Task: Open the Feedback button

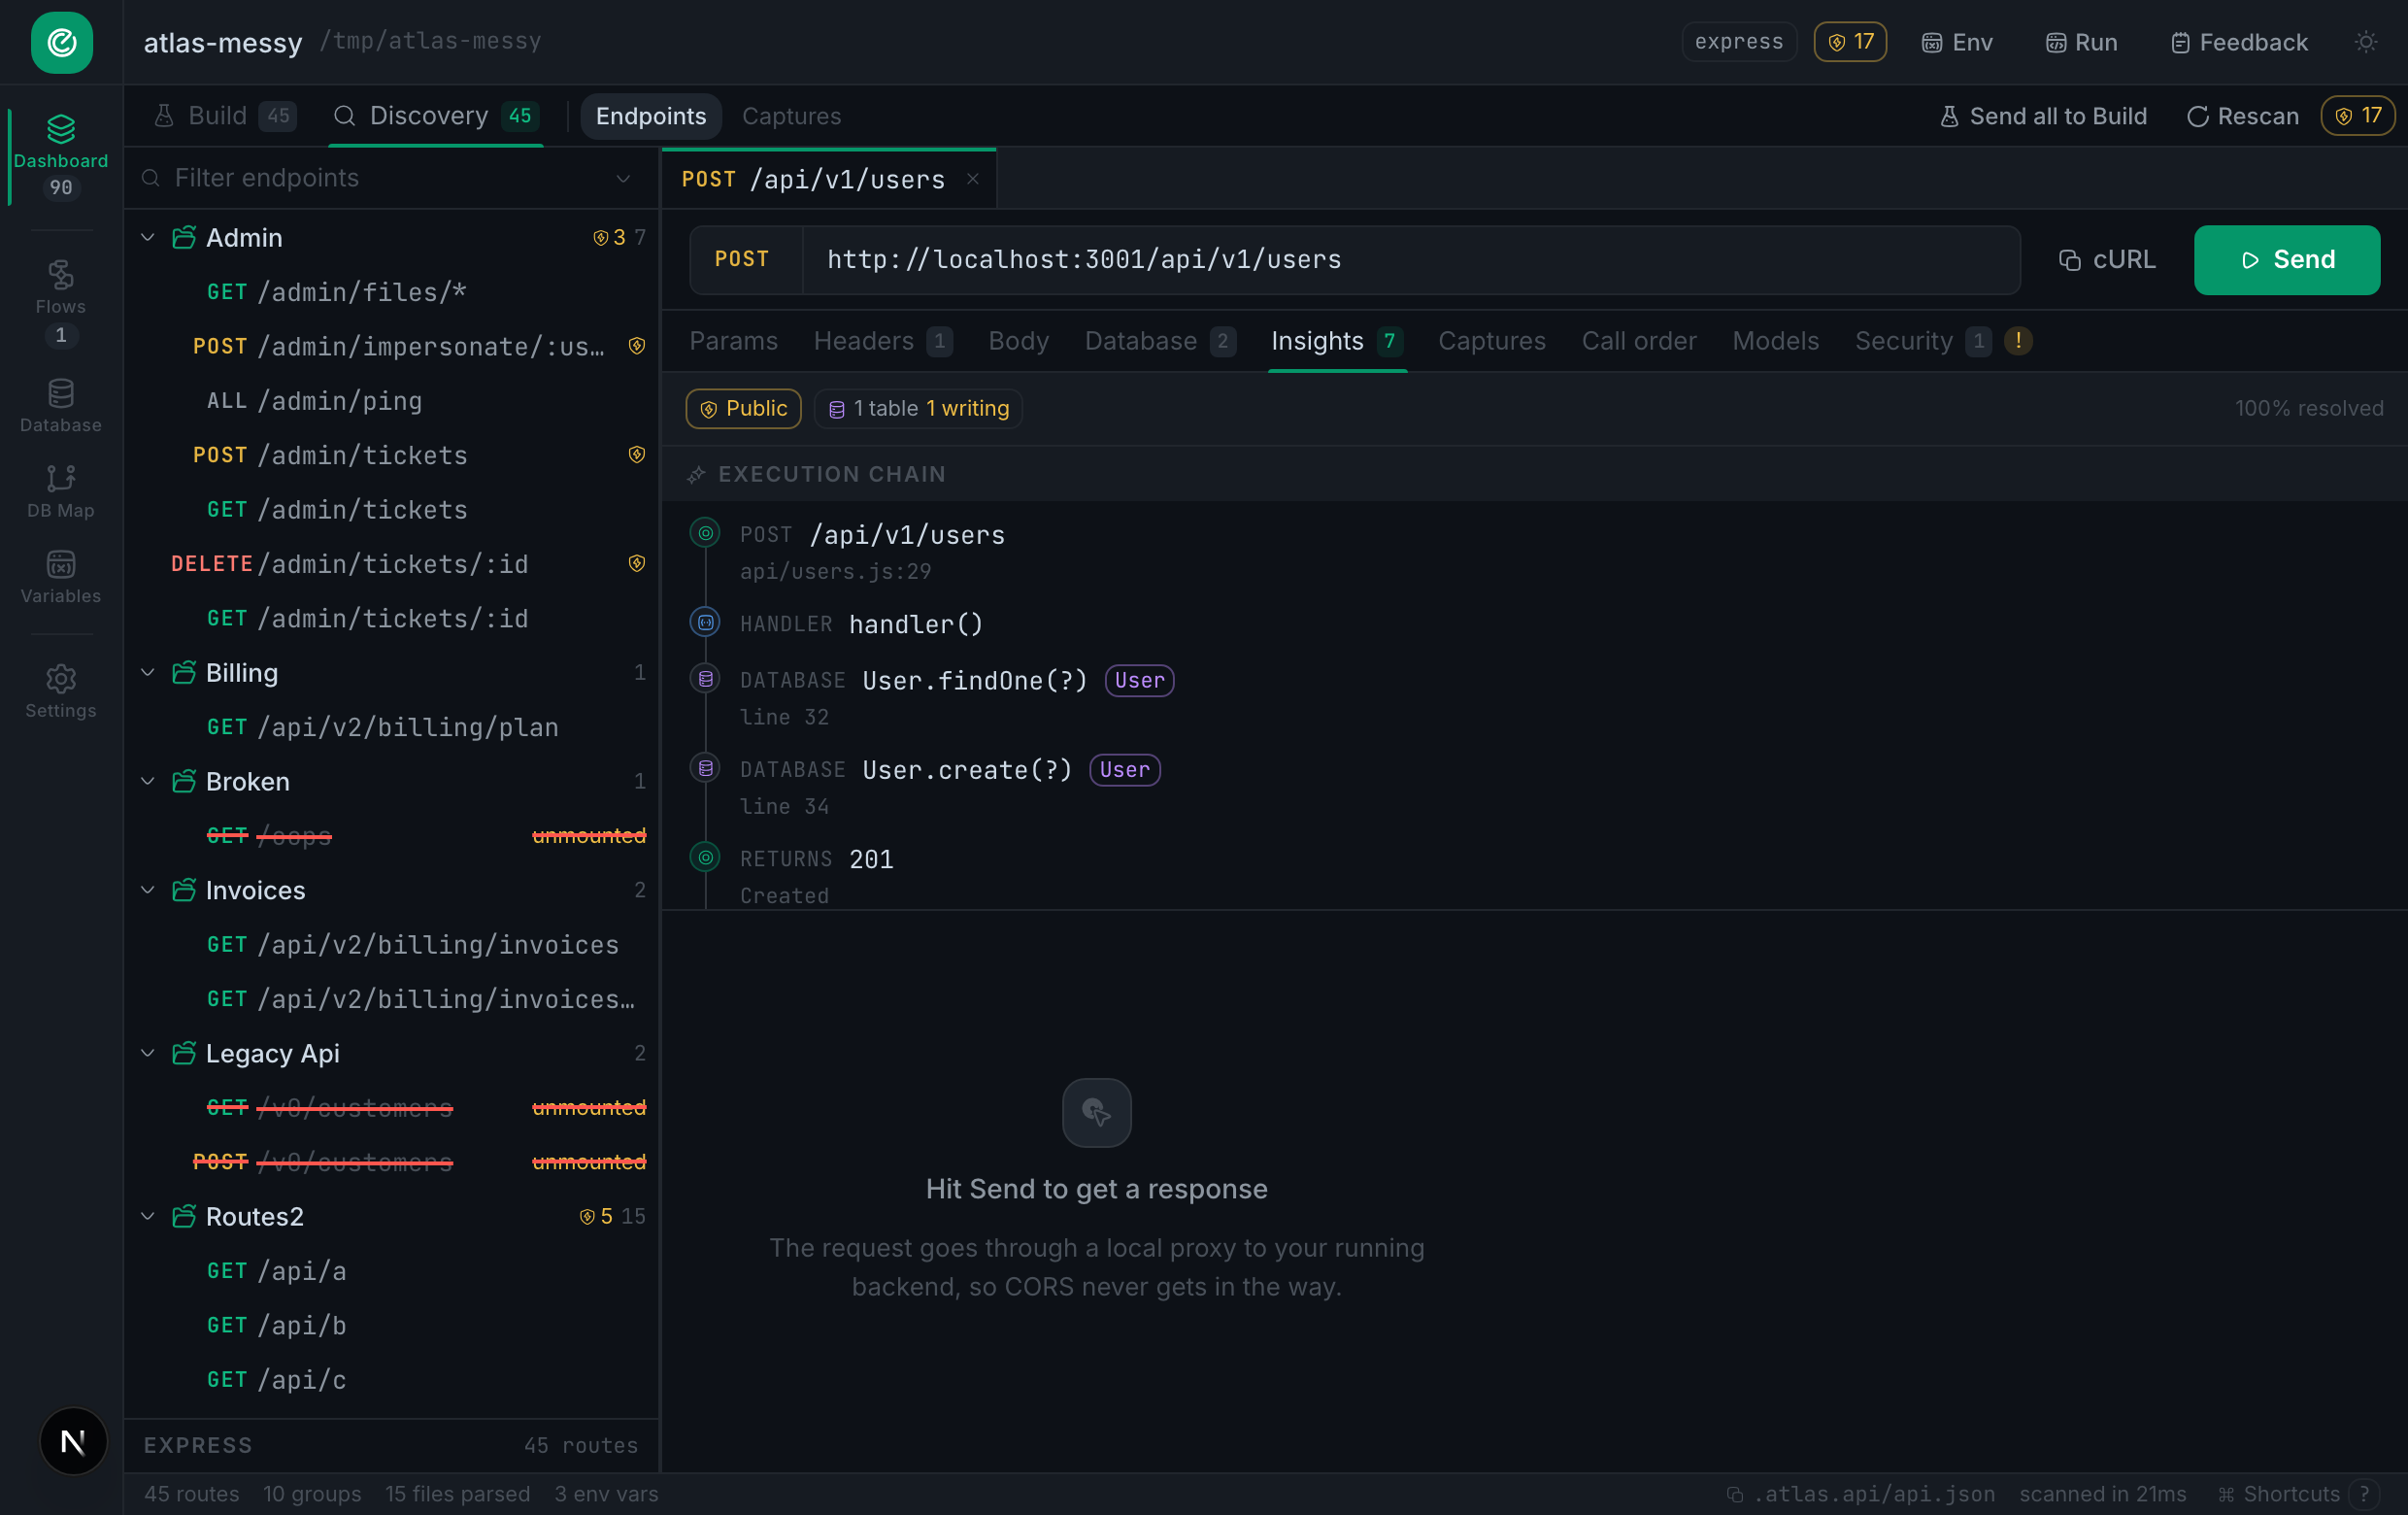Action: point(2238,42)
